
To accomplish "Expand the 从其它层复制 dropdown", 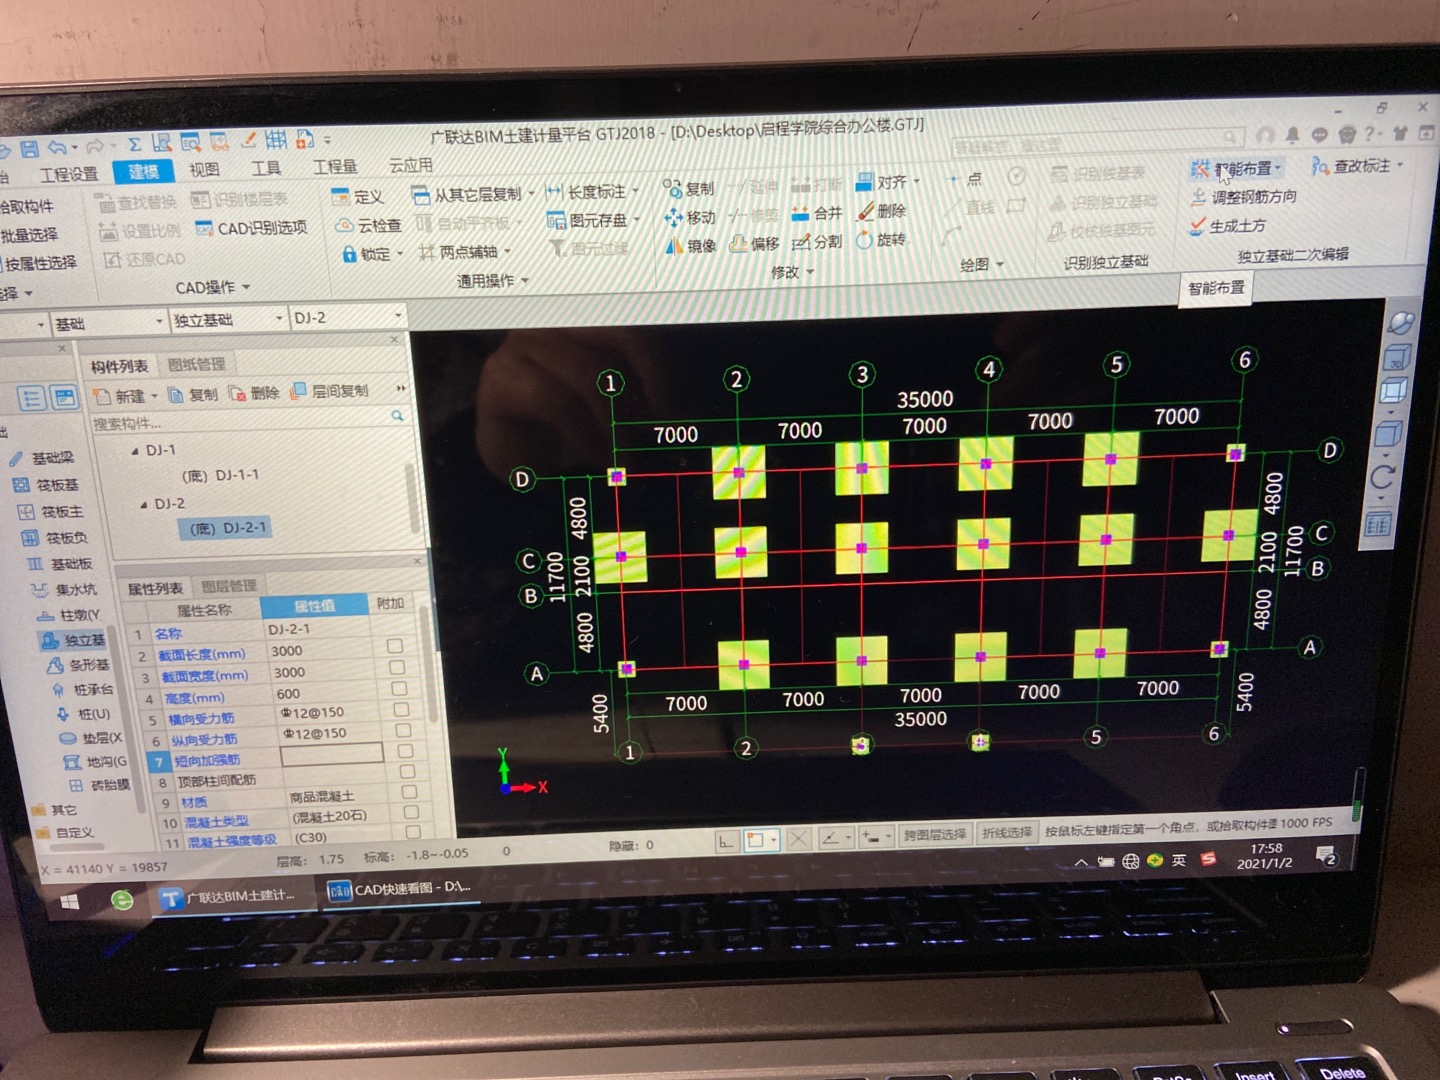I will pyautogui.click(x=531, y=193).
